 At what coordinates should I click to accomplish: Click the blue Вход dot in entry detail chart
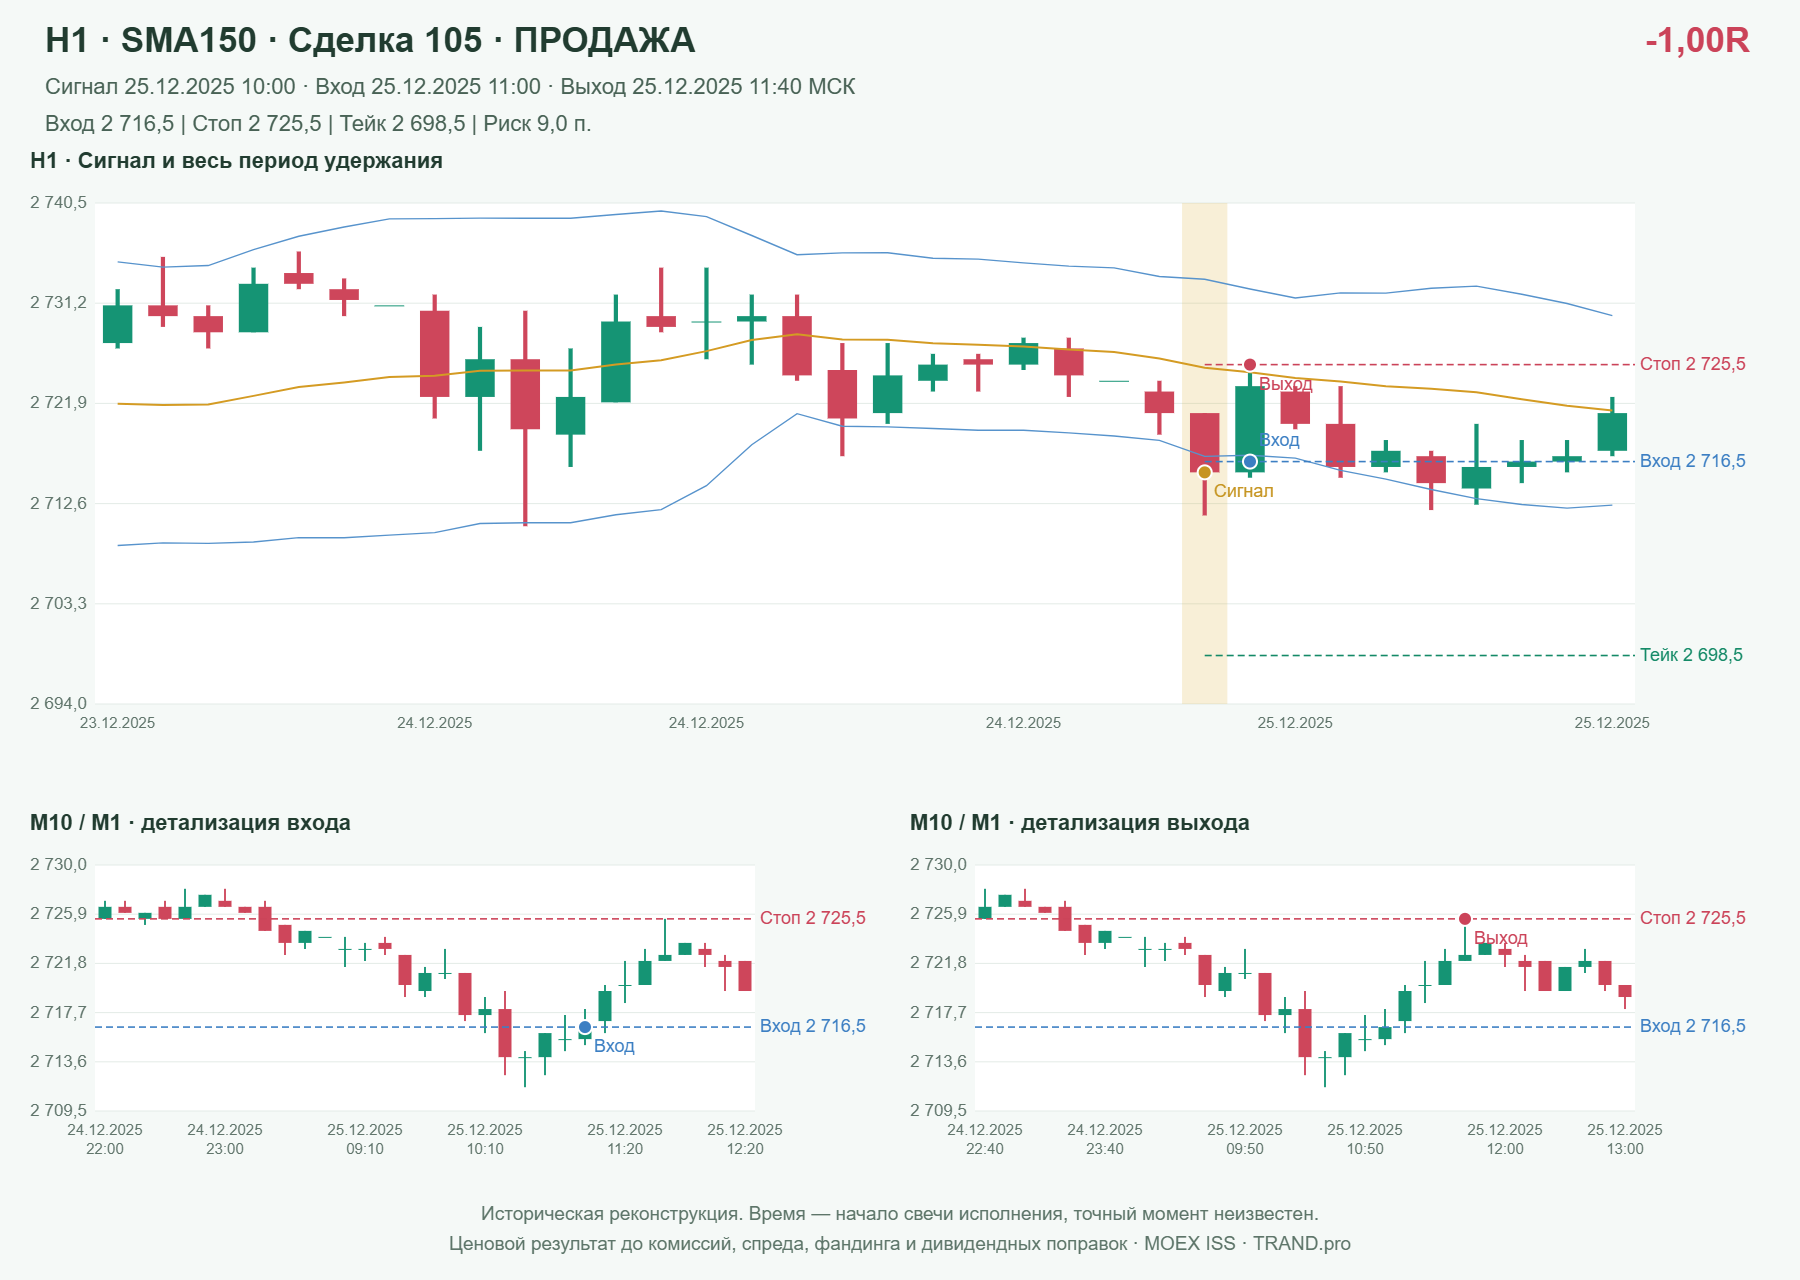click(585, 1027)
